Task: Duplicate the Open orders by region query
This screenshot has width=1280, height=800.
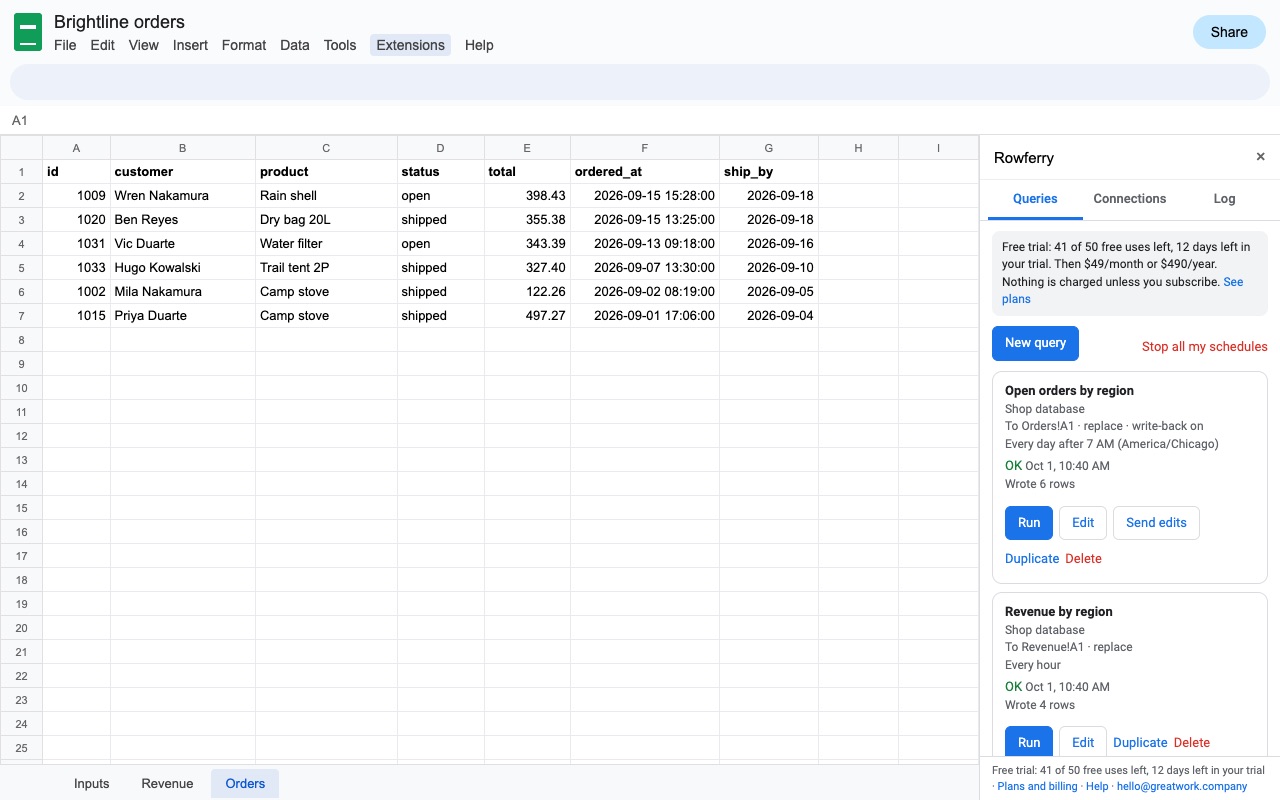Action: tap(1032, 559)
